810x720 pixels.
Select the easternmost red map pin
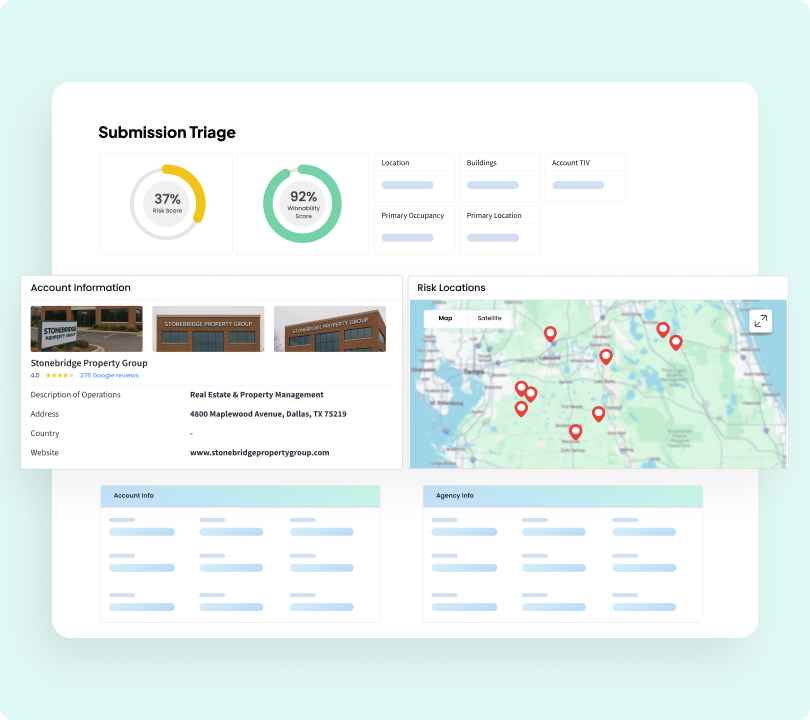point(676,342)
